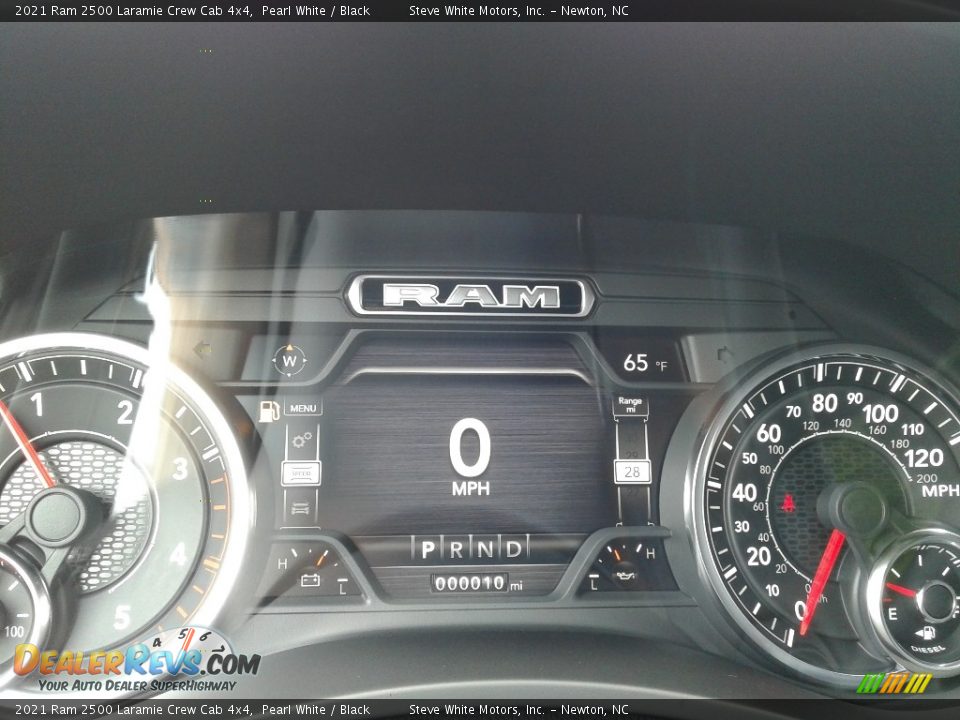Viewport: 960px width, 720px height.
Task: Click the P gear indicator
Action: coord(428,549)
